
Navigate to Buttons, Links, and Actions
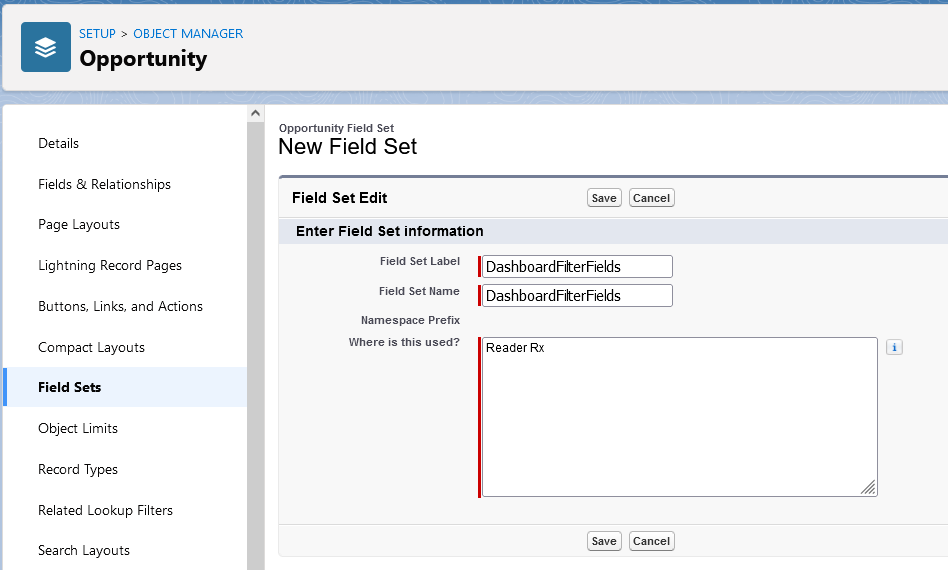120,306
